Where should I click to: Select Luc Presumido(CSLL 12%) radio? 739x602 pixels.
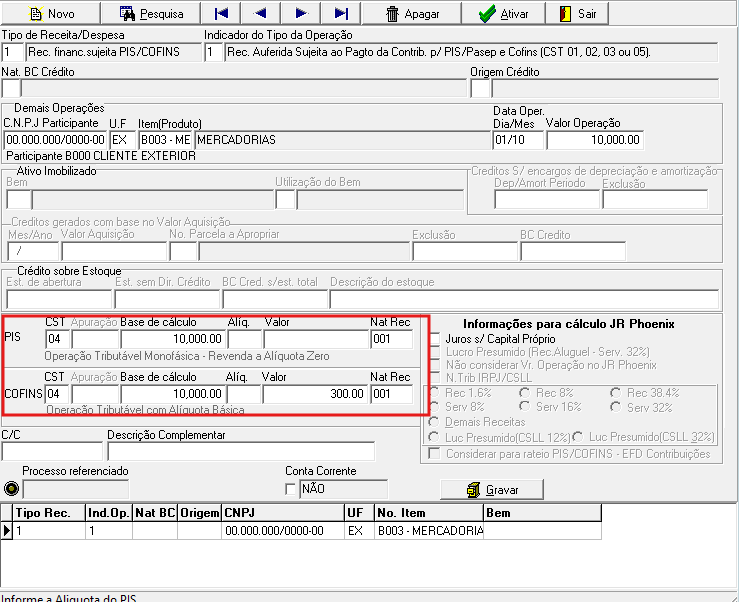coord(434,437)
